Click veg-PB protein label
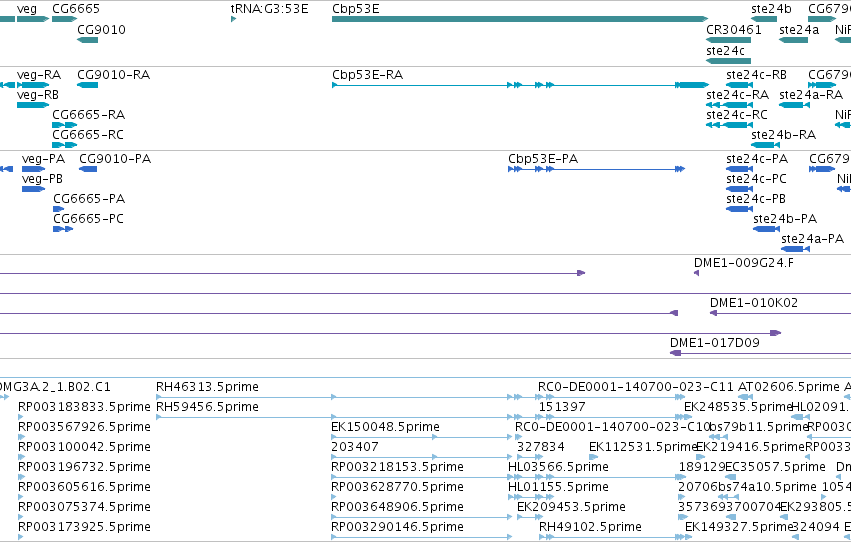Screen dimensions: 851x542 click(x=42, y=178)
